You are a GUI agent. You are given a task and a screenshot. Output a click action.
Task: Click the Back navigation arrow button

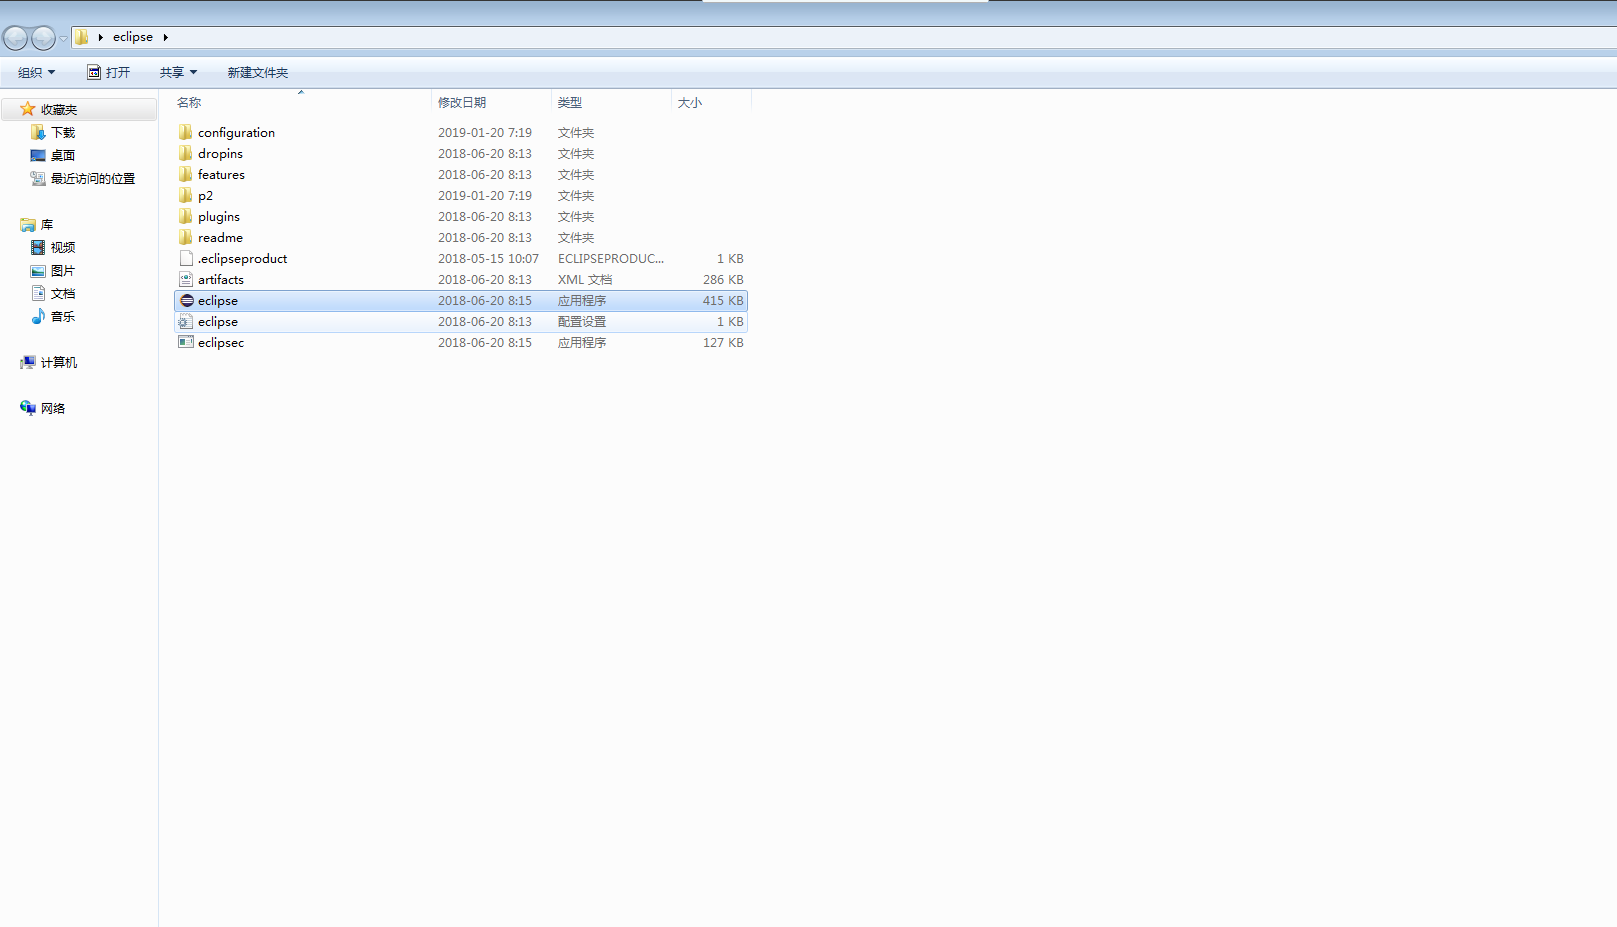[x=15, y=38]
